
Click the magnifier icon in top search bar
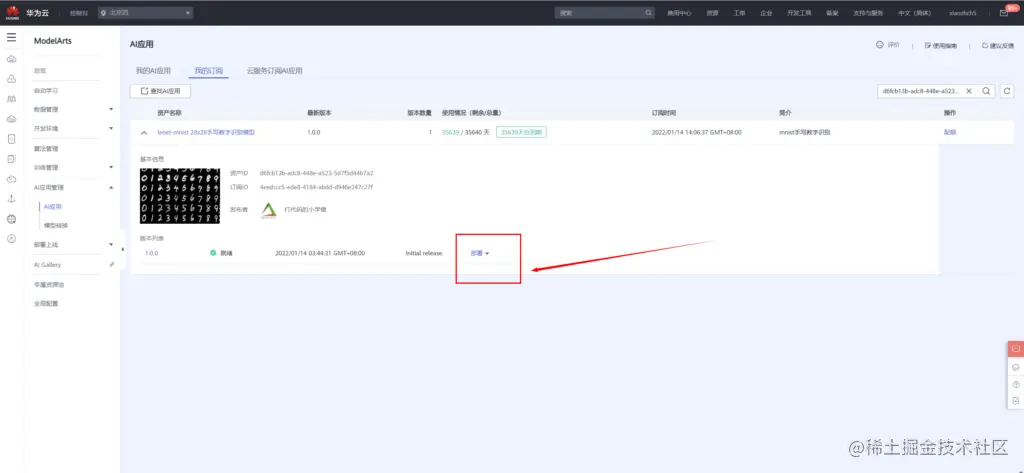[648, 12]
